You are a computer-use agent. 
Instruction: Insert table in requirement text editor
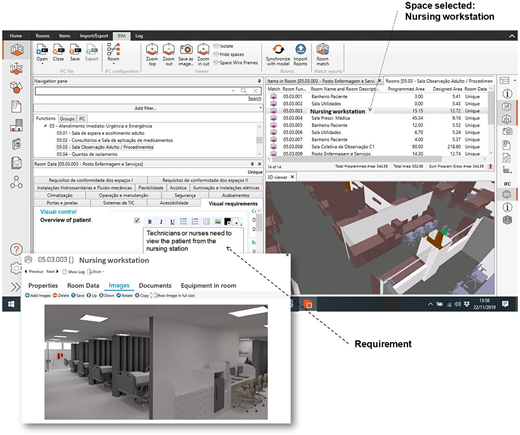click(x=206, y=222)
